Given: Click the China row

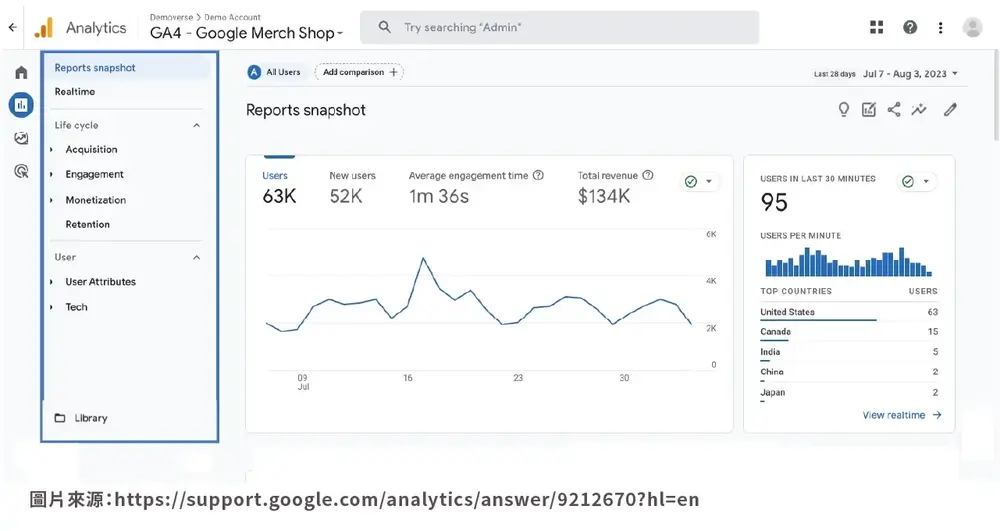Looking at the screenshot, I should click(849, 372).
